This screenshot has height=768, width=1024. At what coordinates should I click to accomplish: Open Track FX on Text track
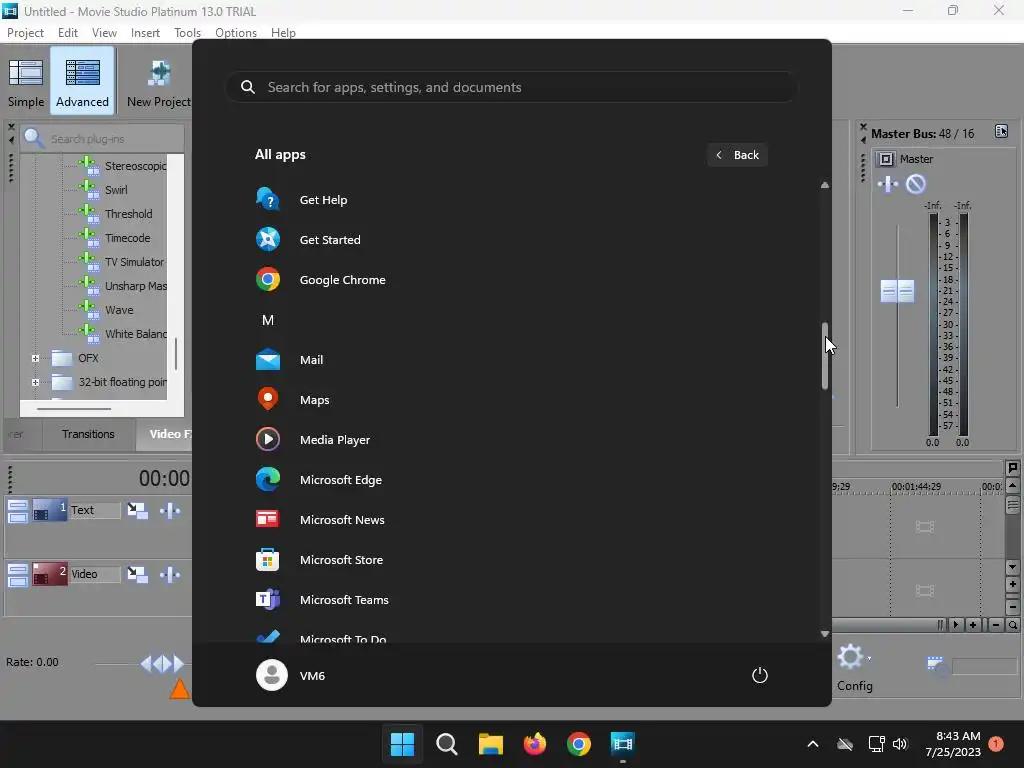coord(170,510)
